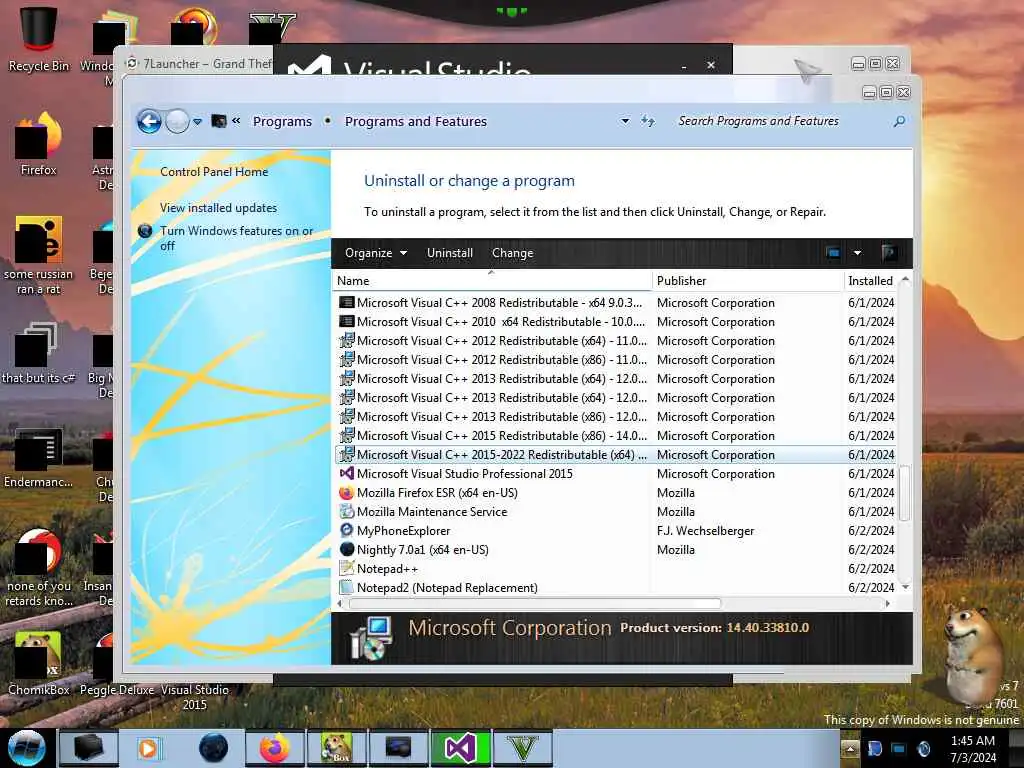This screenshot has width=1024, height=768.
Task: Open Firefox desktop shortcut
Action: [39, 144]
